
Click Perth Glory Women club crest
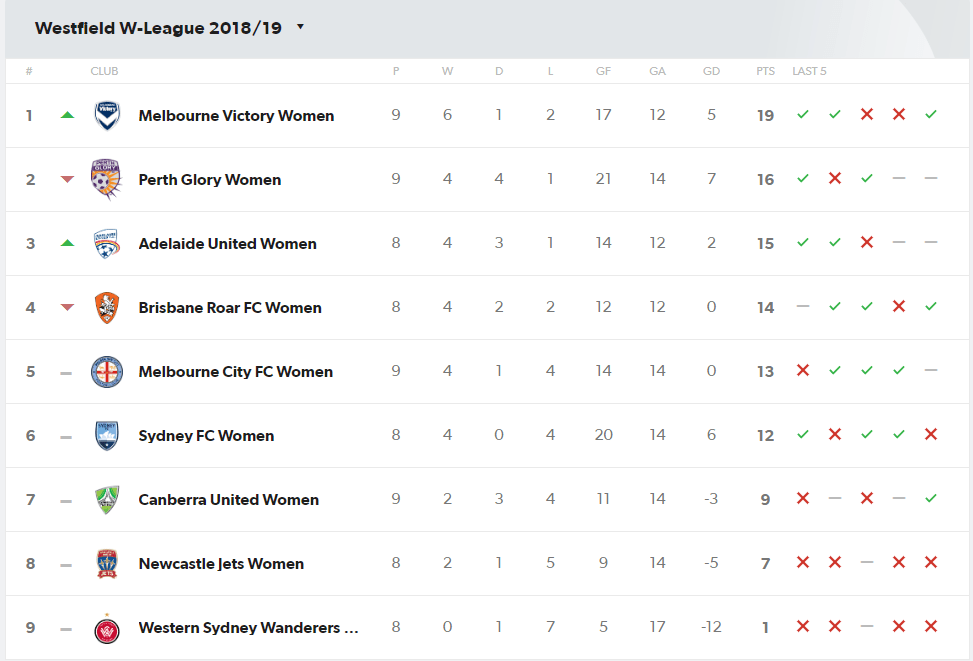click(106, 179)
